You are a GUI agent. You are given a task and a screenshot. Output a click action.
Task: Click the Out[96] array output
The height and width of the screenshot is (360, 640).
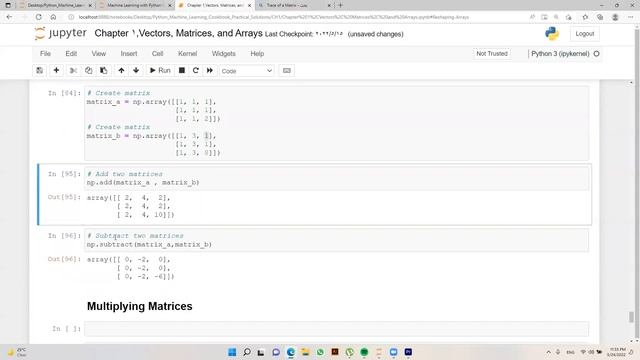(x=131, y=268)
